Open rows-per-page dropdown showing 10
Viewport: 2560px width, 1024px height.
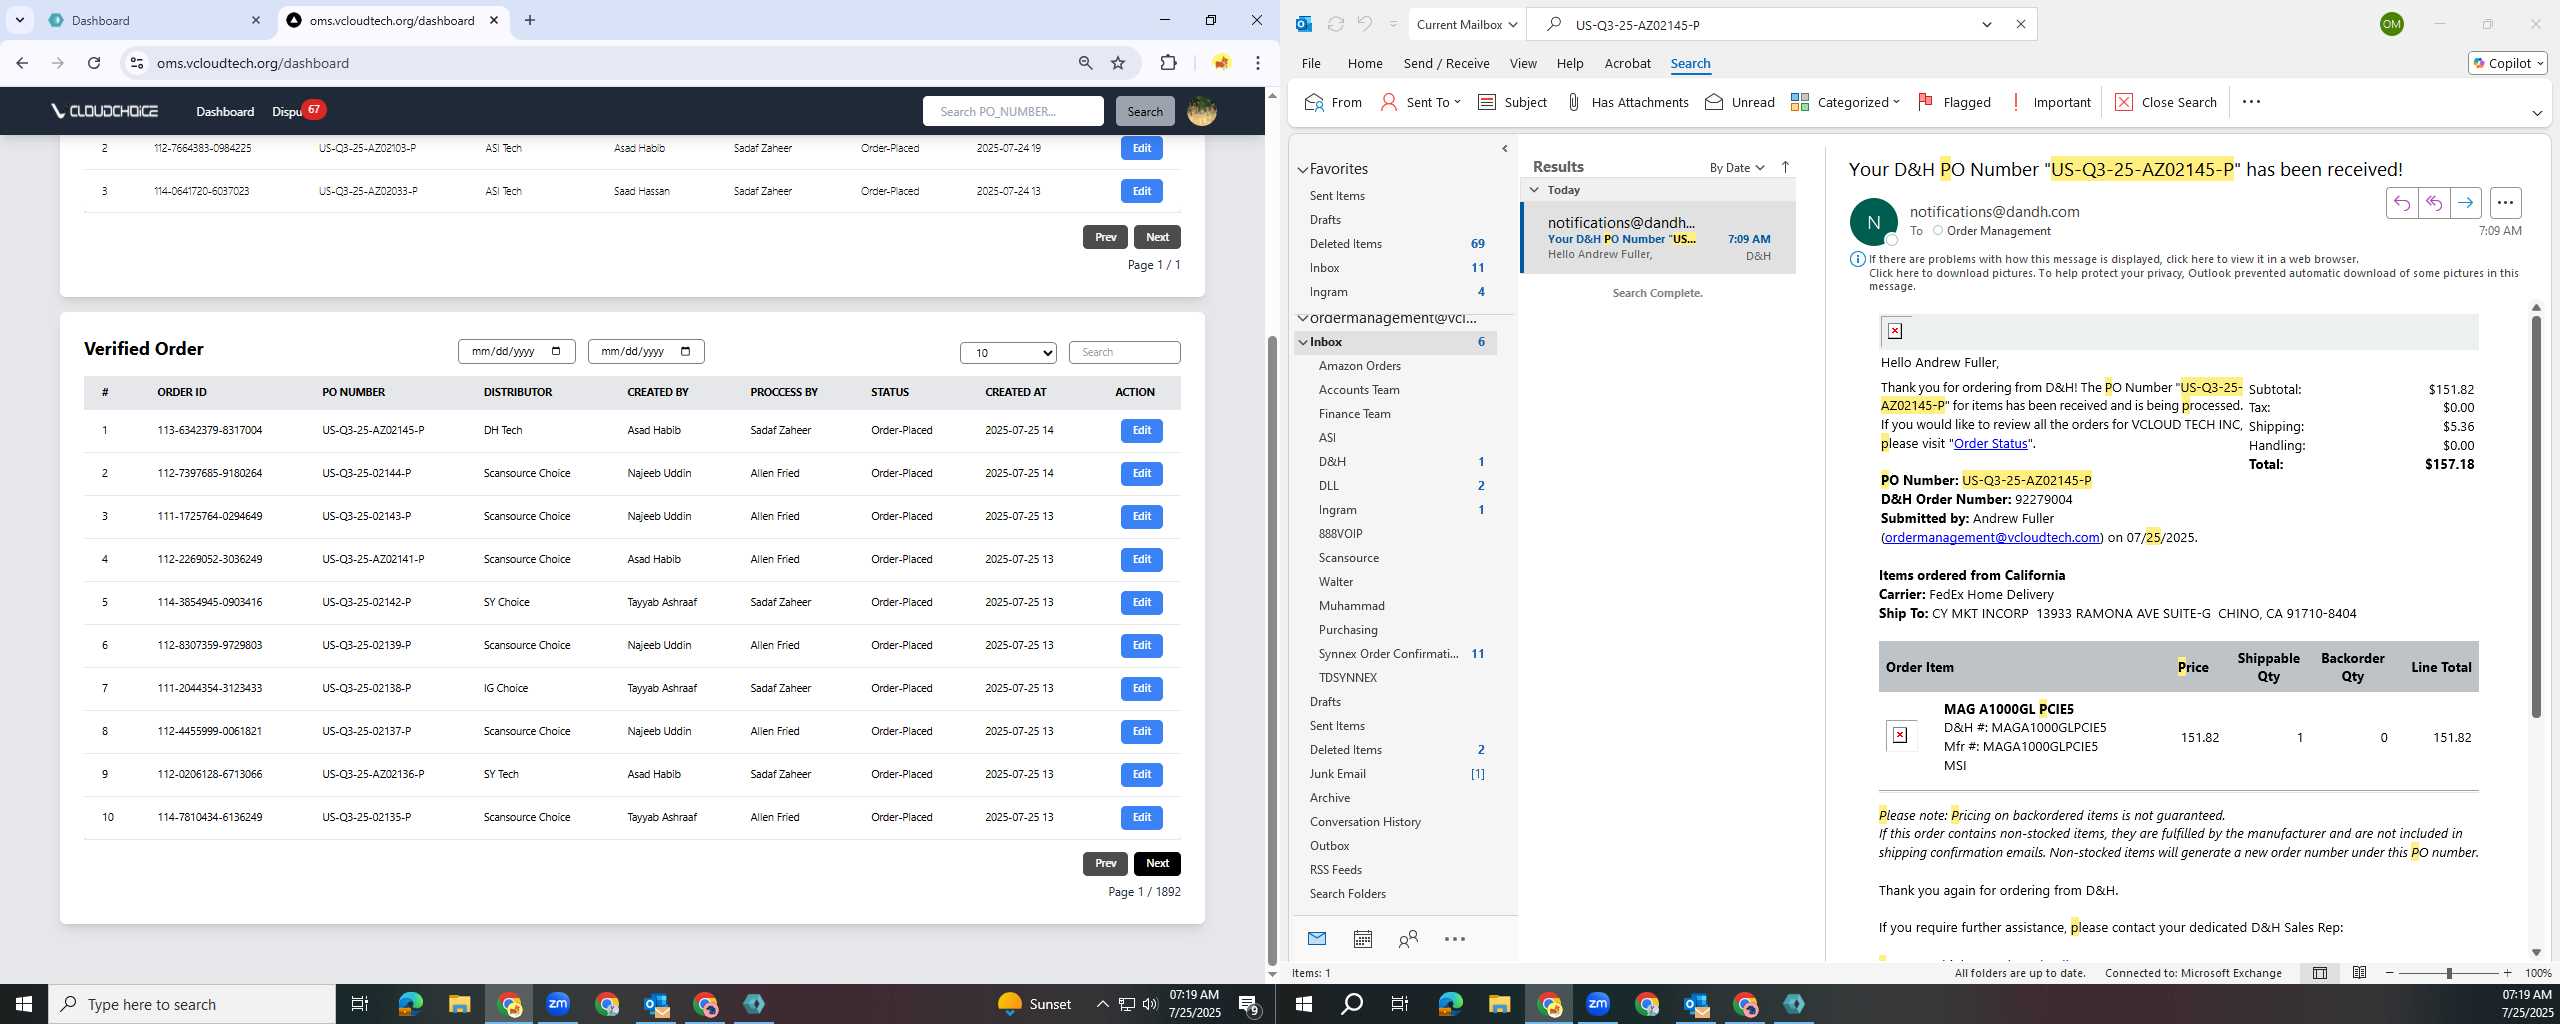click(1008, 353)
